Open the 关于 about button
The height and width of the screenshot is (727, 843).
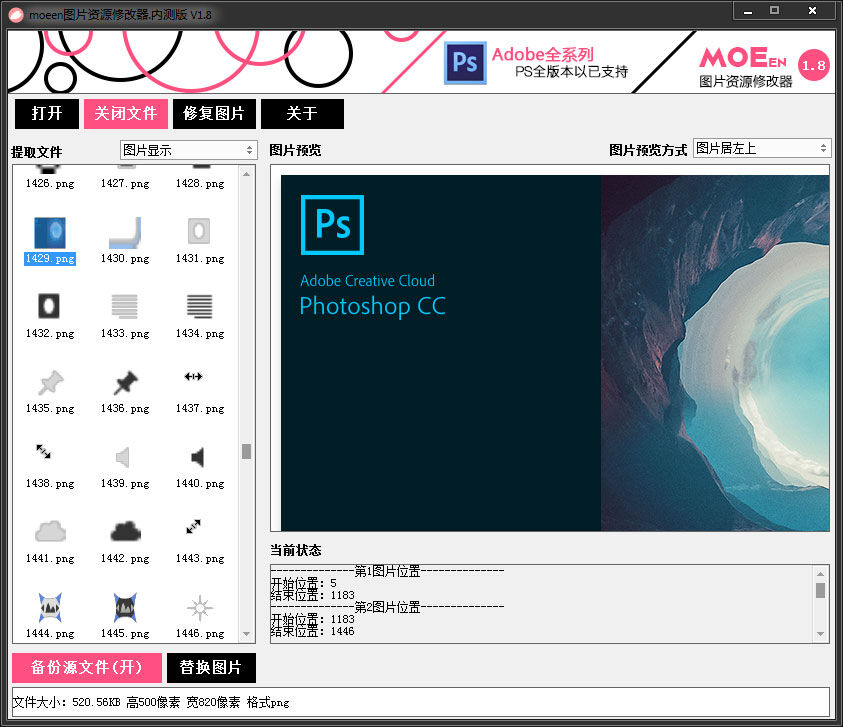(302, 114)
